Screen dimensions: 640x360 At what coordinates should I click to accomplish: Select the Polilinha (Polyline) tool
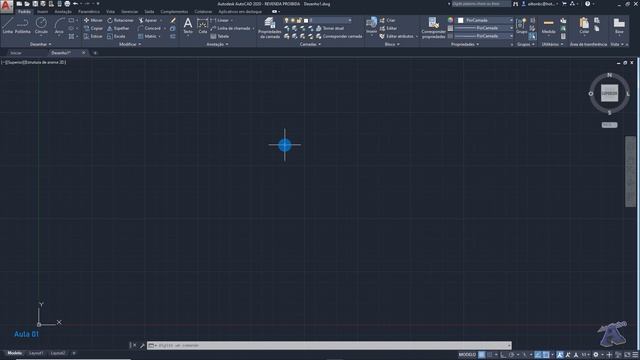pos(22,25)
